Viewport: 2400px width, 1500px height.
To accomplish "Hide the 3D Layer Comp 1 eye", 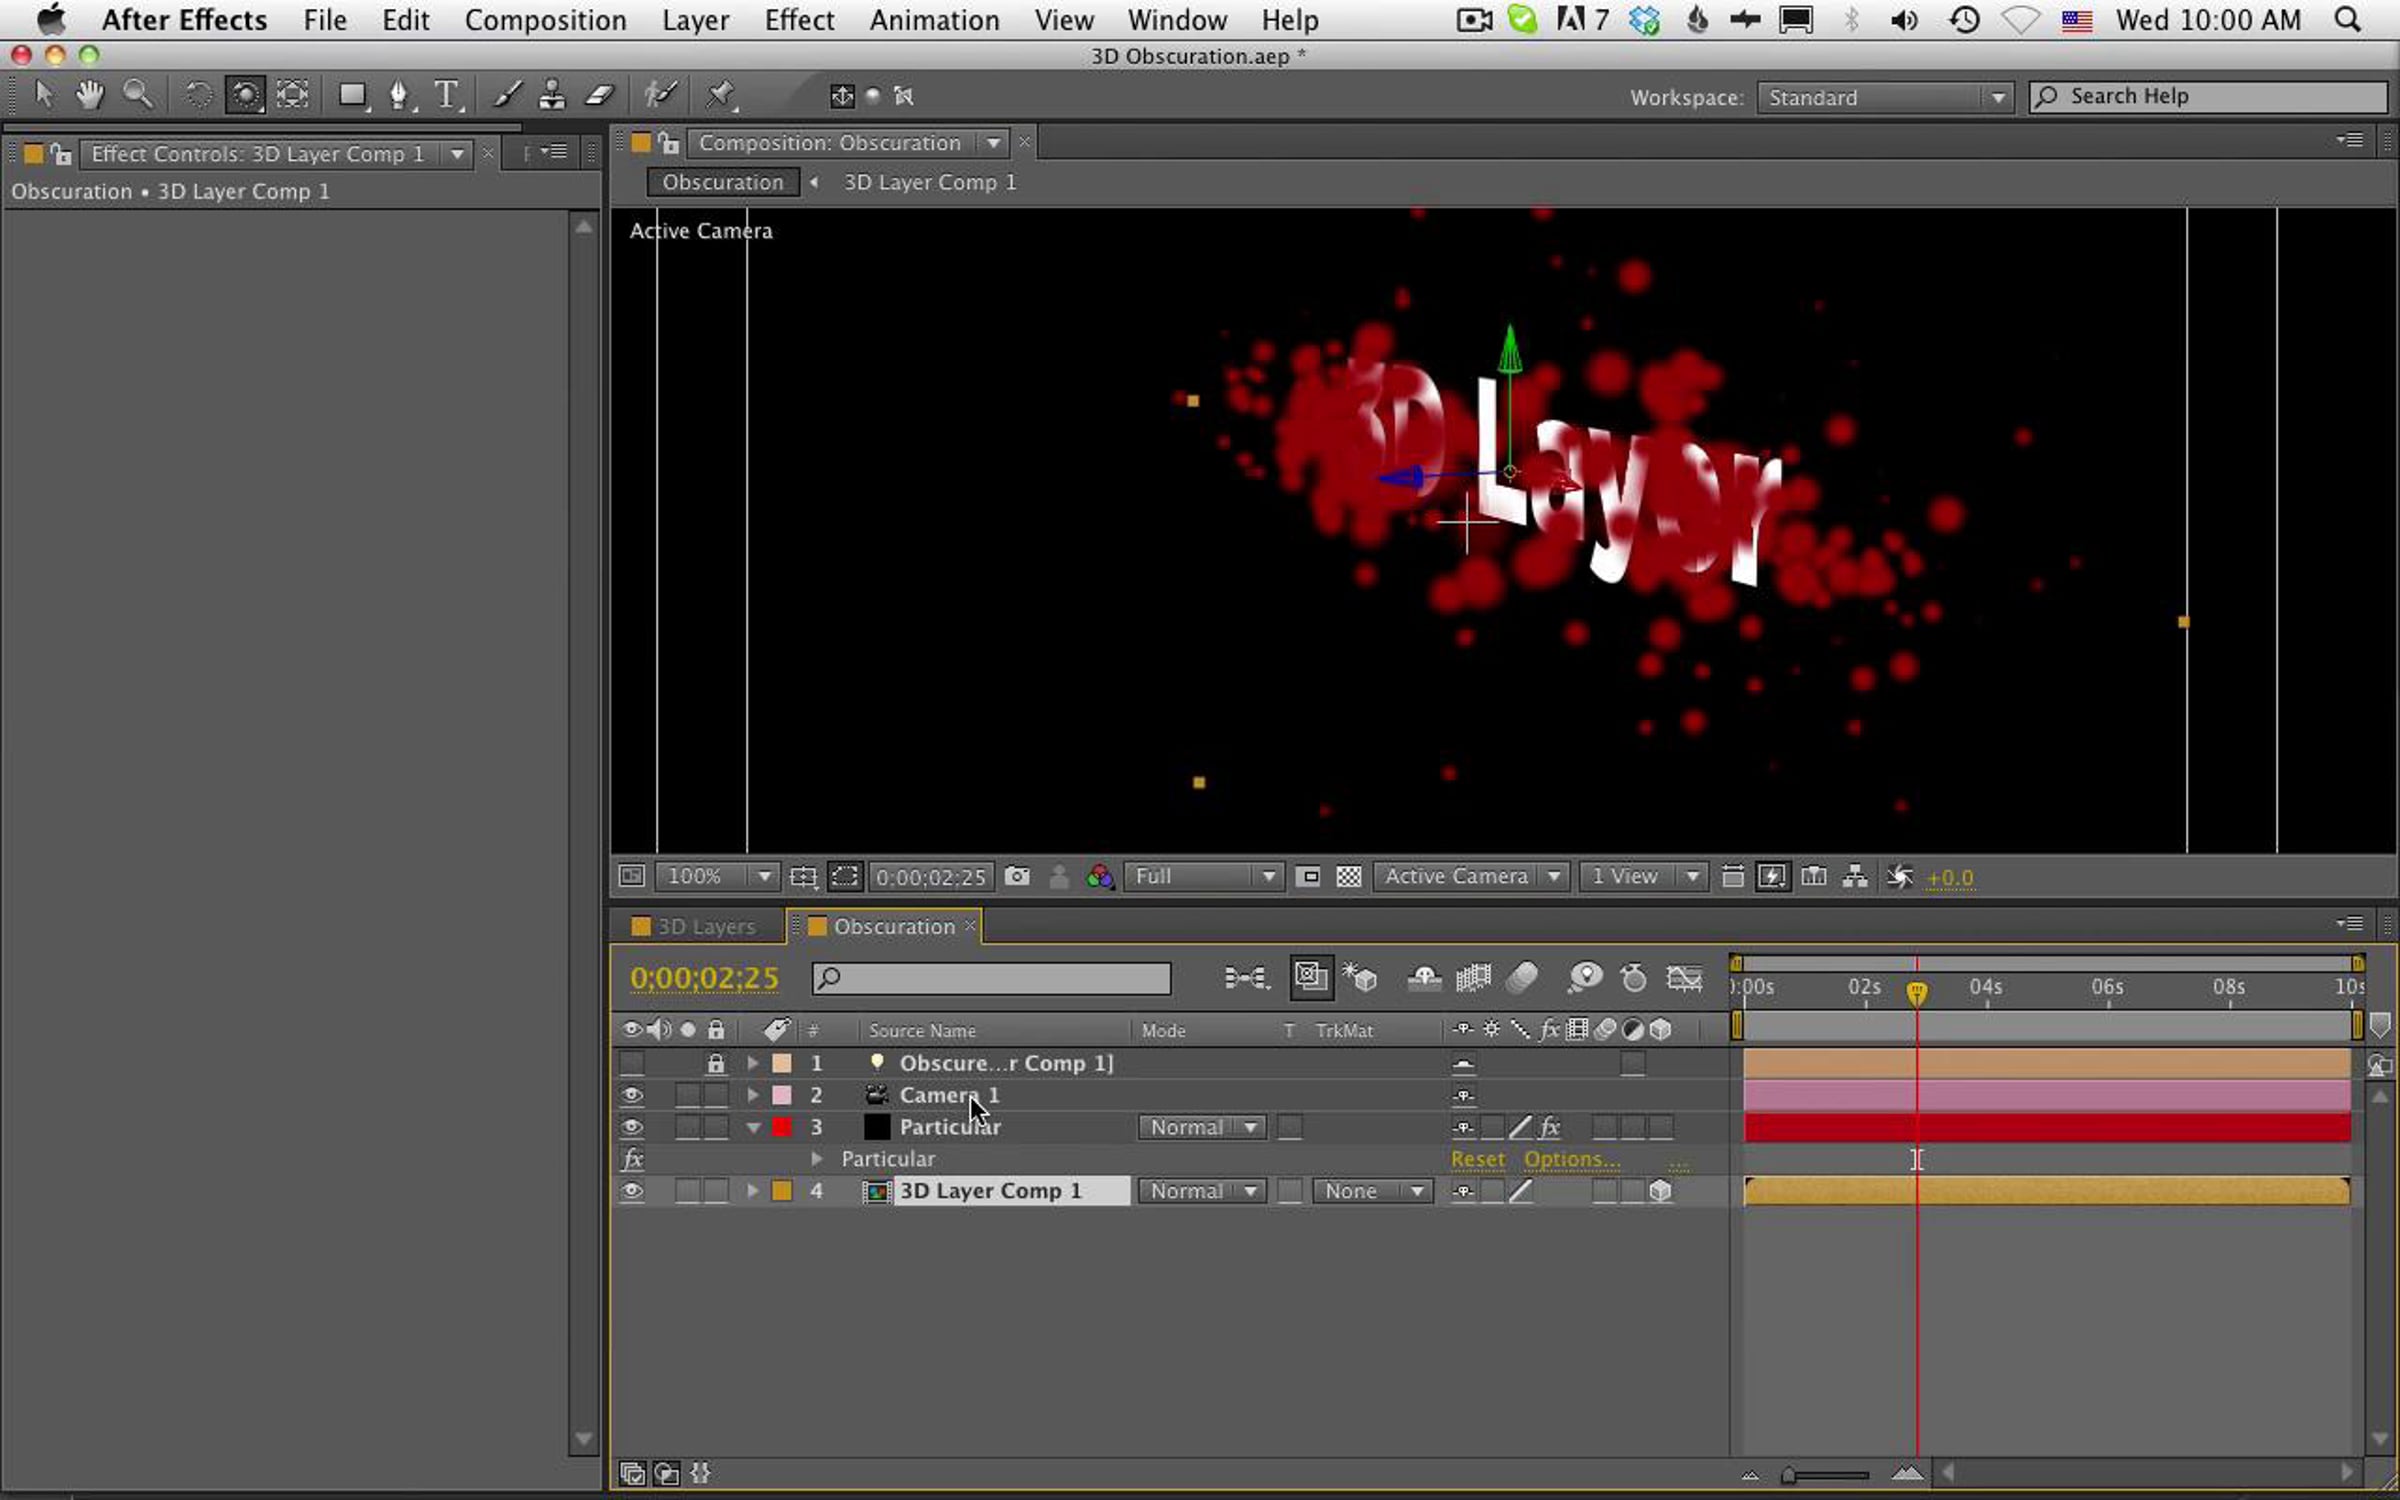I will [632, 1191].
